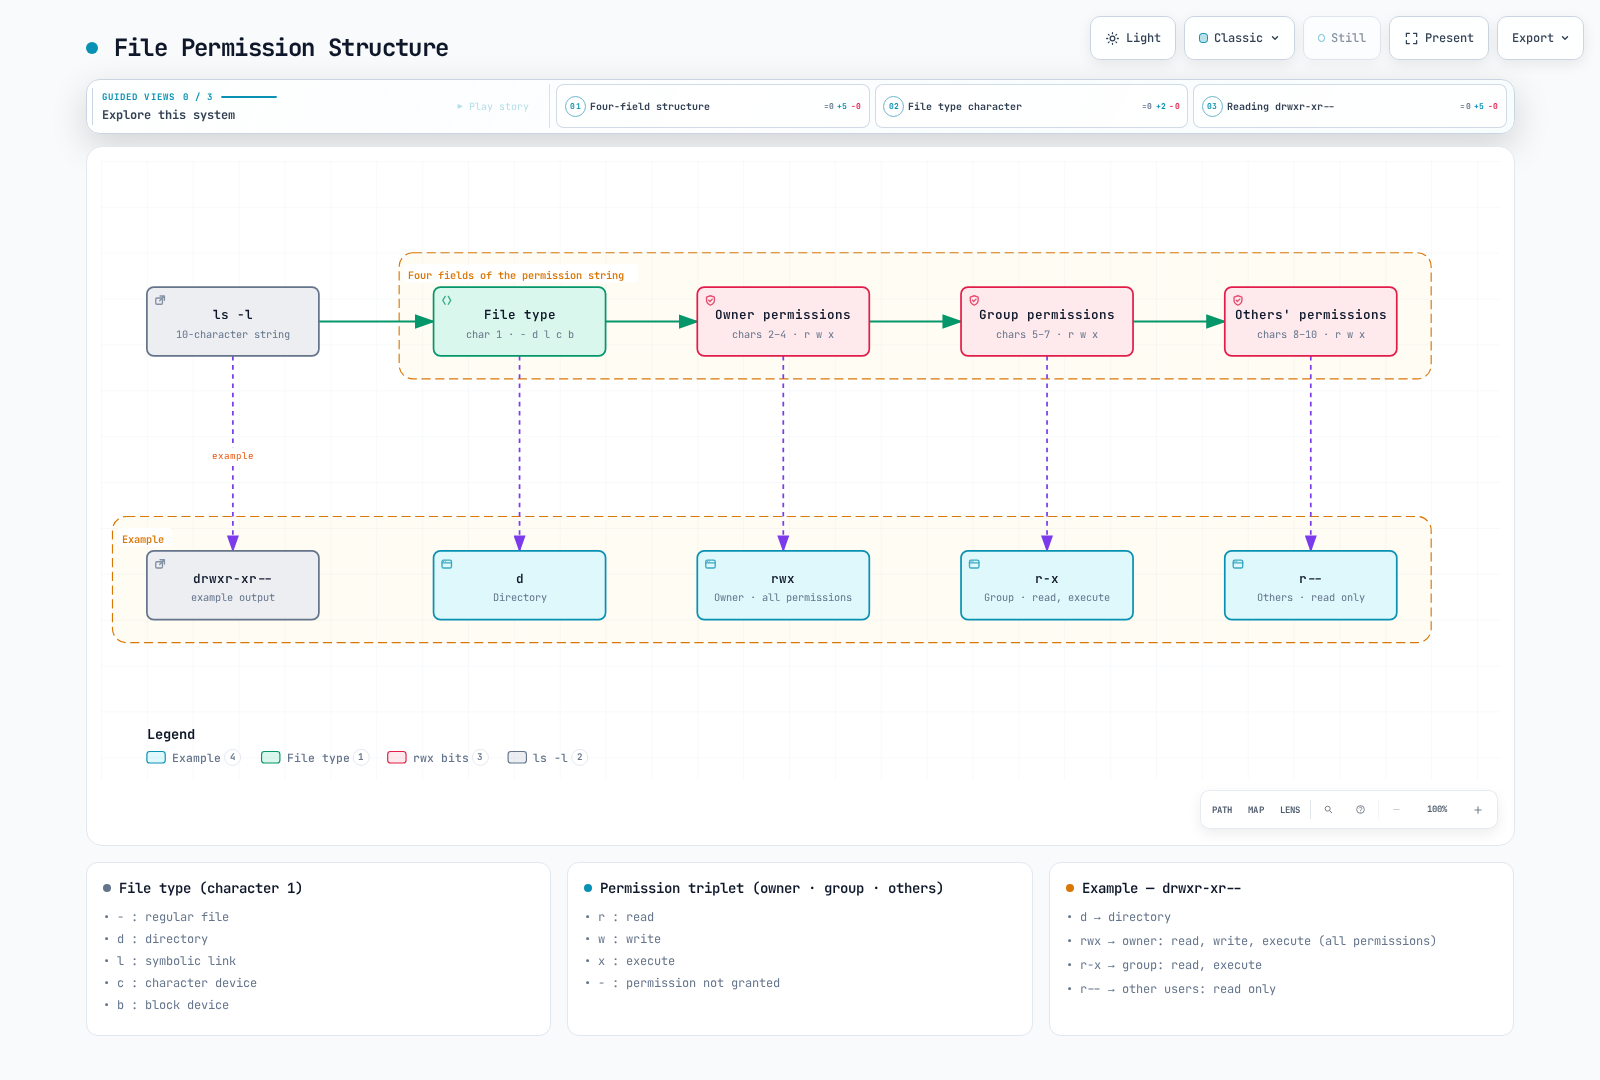Zoom in with the plus icon
Image resolution: width=1600 pixels, height=1080 pixels.
click(x=1478, y=810)
